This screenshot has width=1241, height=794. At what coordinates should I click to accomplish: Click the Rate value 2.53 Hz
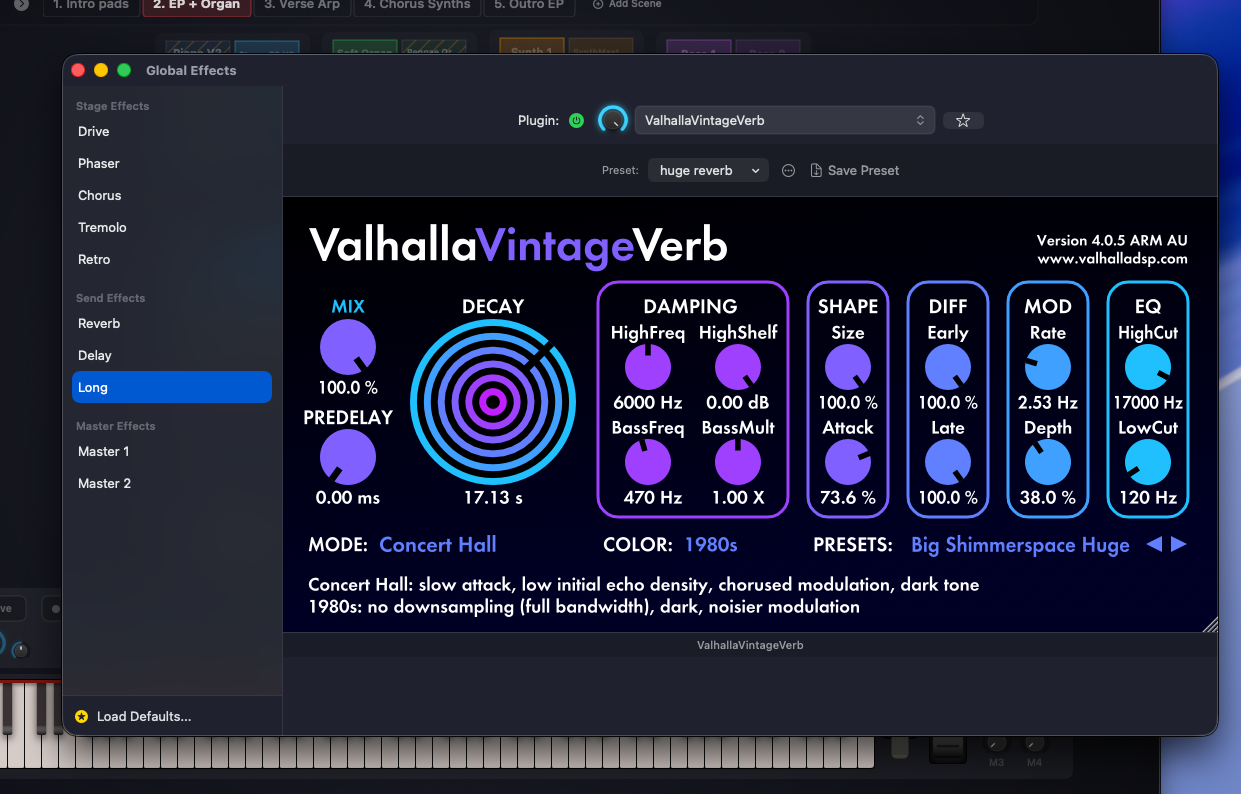1048,403
